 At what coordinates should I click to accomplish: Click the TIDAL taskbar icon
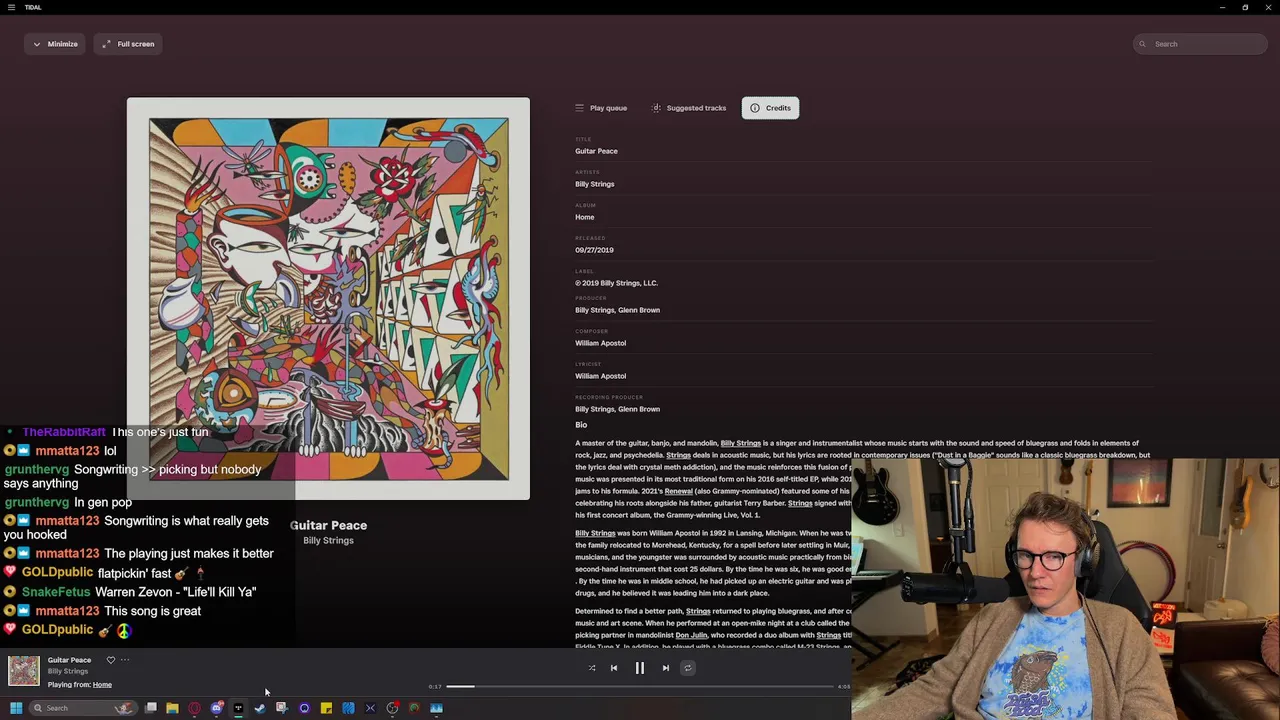pyautogui.click(x=238, y=708)
